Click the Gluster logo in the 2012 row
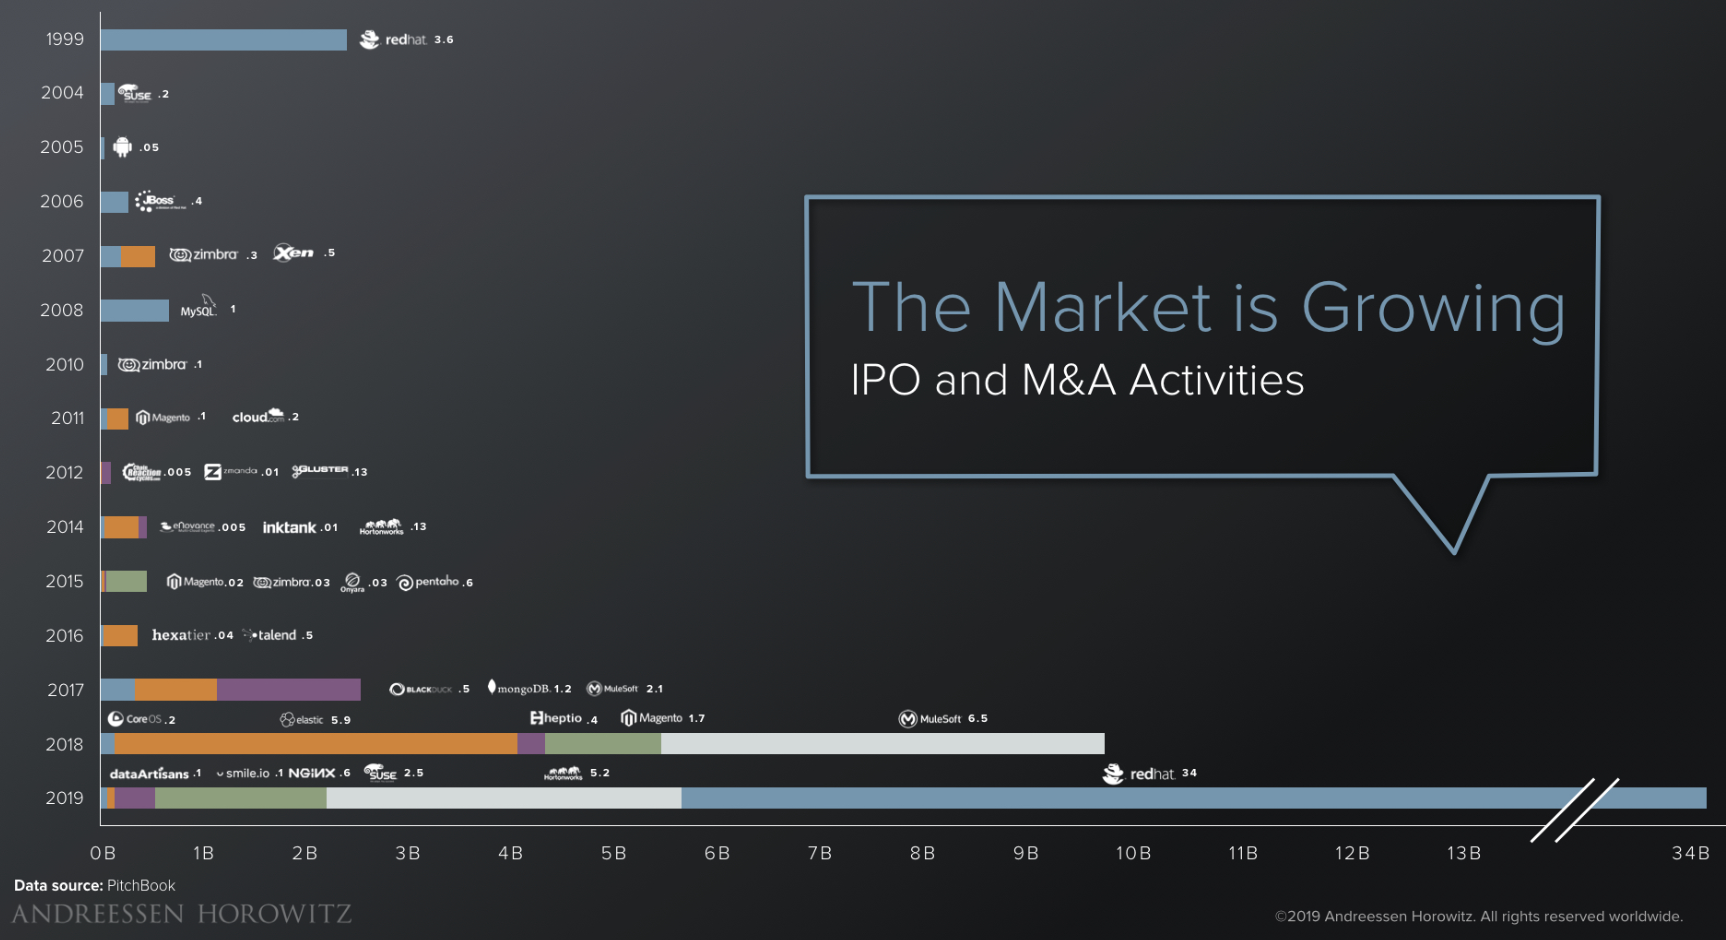Screen dimensions: 1726x940 pyautogui.click(x=320, y=471)
